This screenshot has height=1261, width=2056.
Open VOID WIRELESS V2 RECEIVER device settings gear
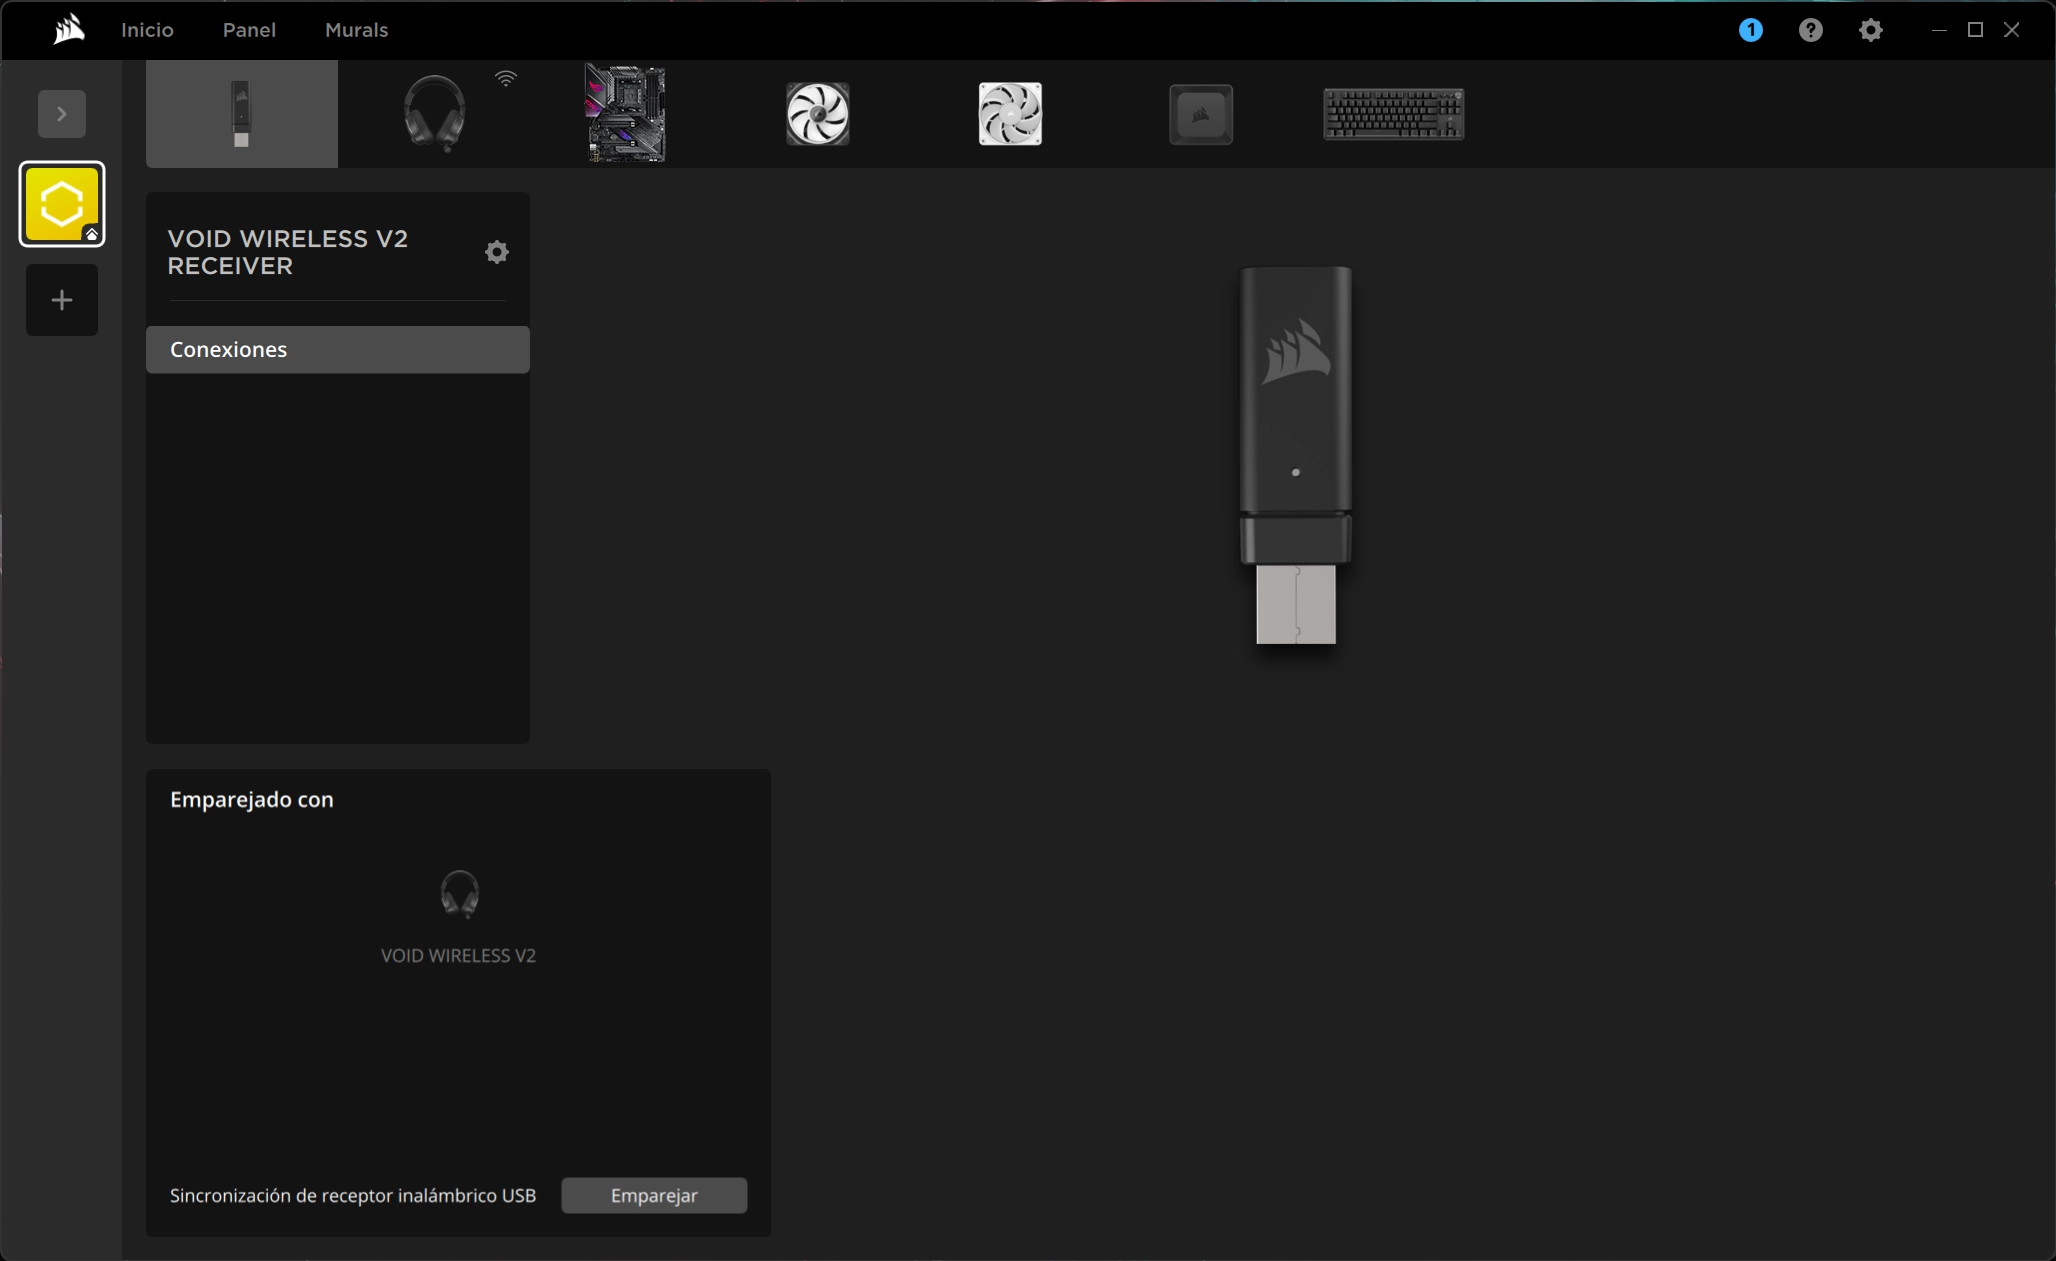(497, 252)
